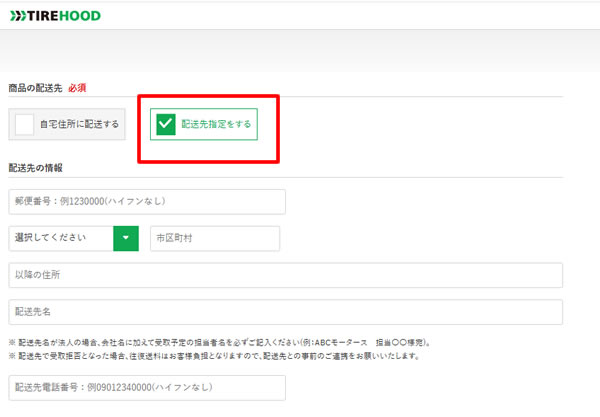Click the note about 配送先名が法人の場合
This screenshot has height=417, width=600.
pos(150,342)
